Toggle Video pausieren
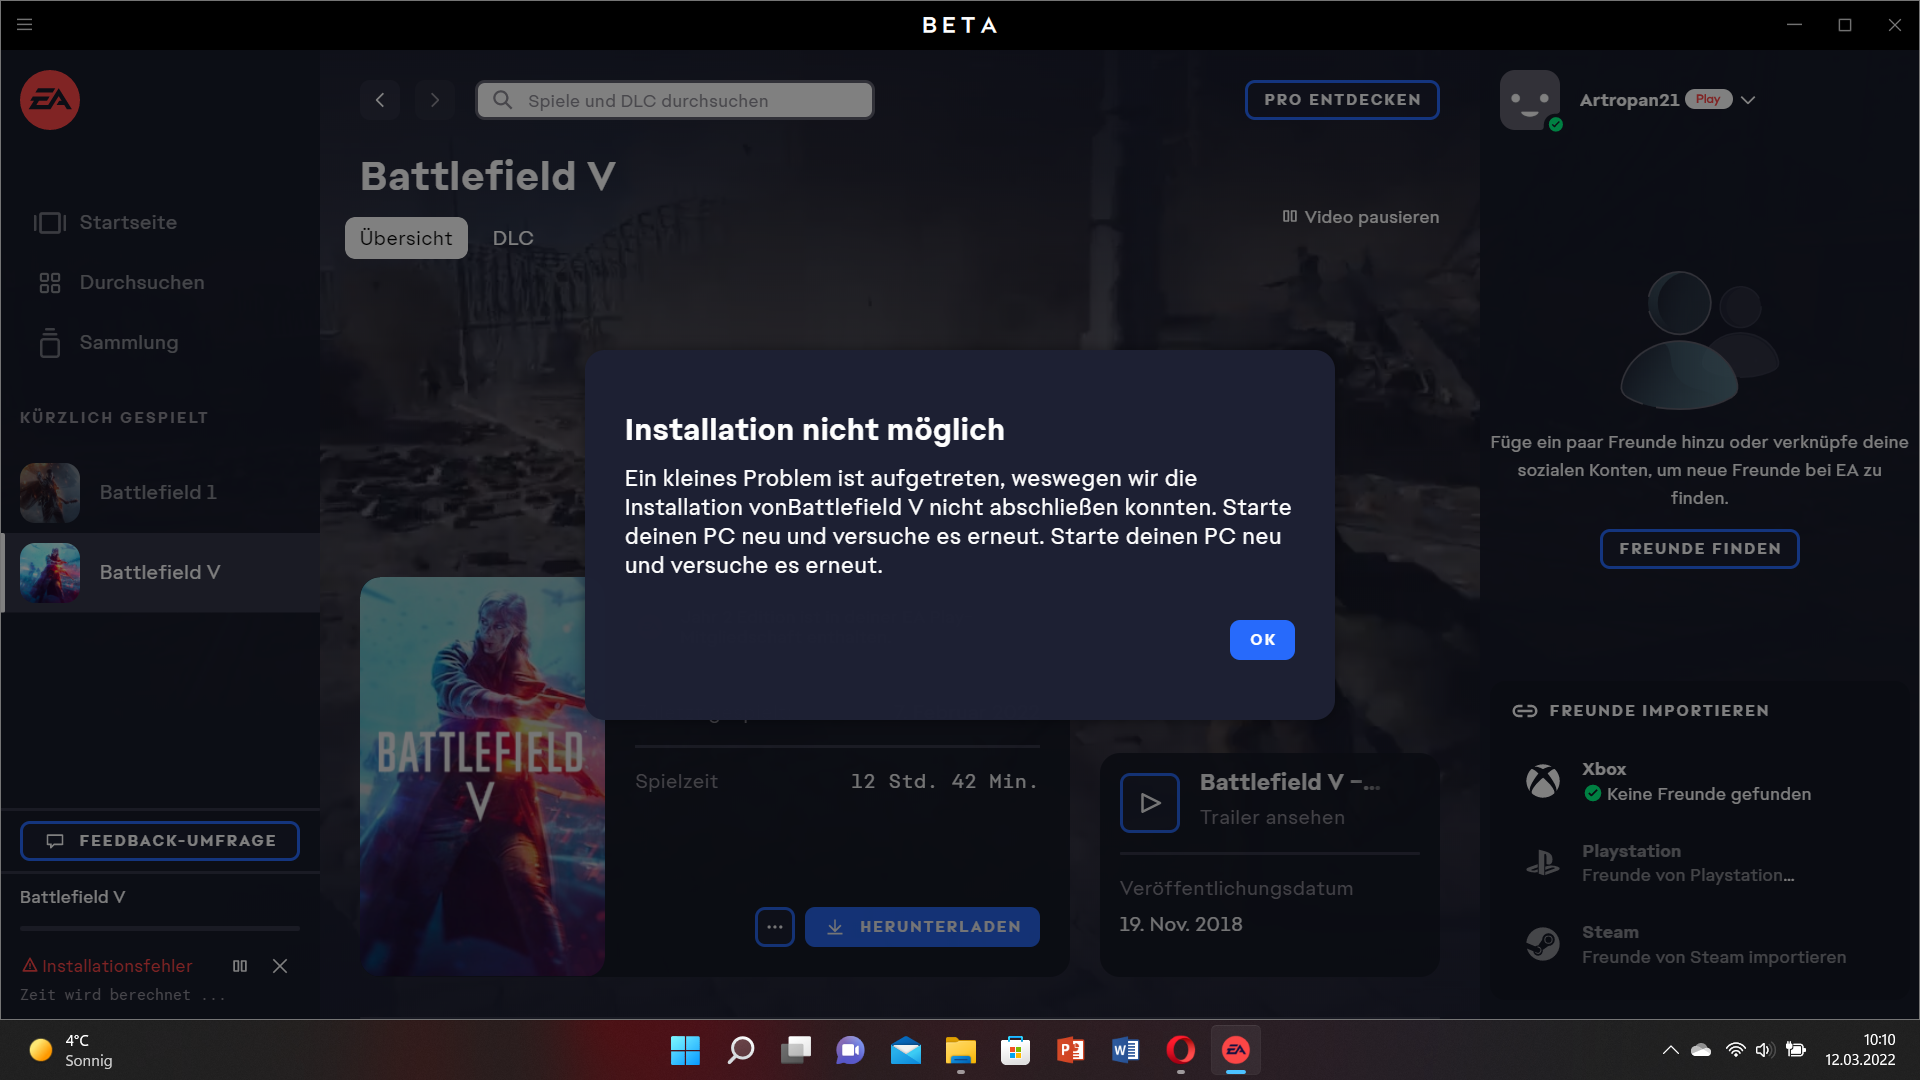Image resolution: width=1920 pixels, height=1080 pixels. [x=1361, y=217]
